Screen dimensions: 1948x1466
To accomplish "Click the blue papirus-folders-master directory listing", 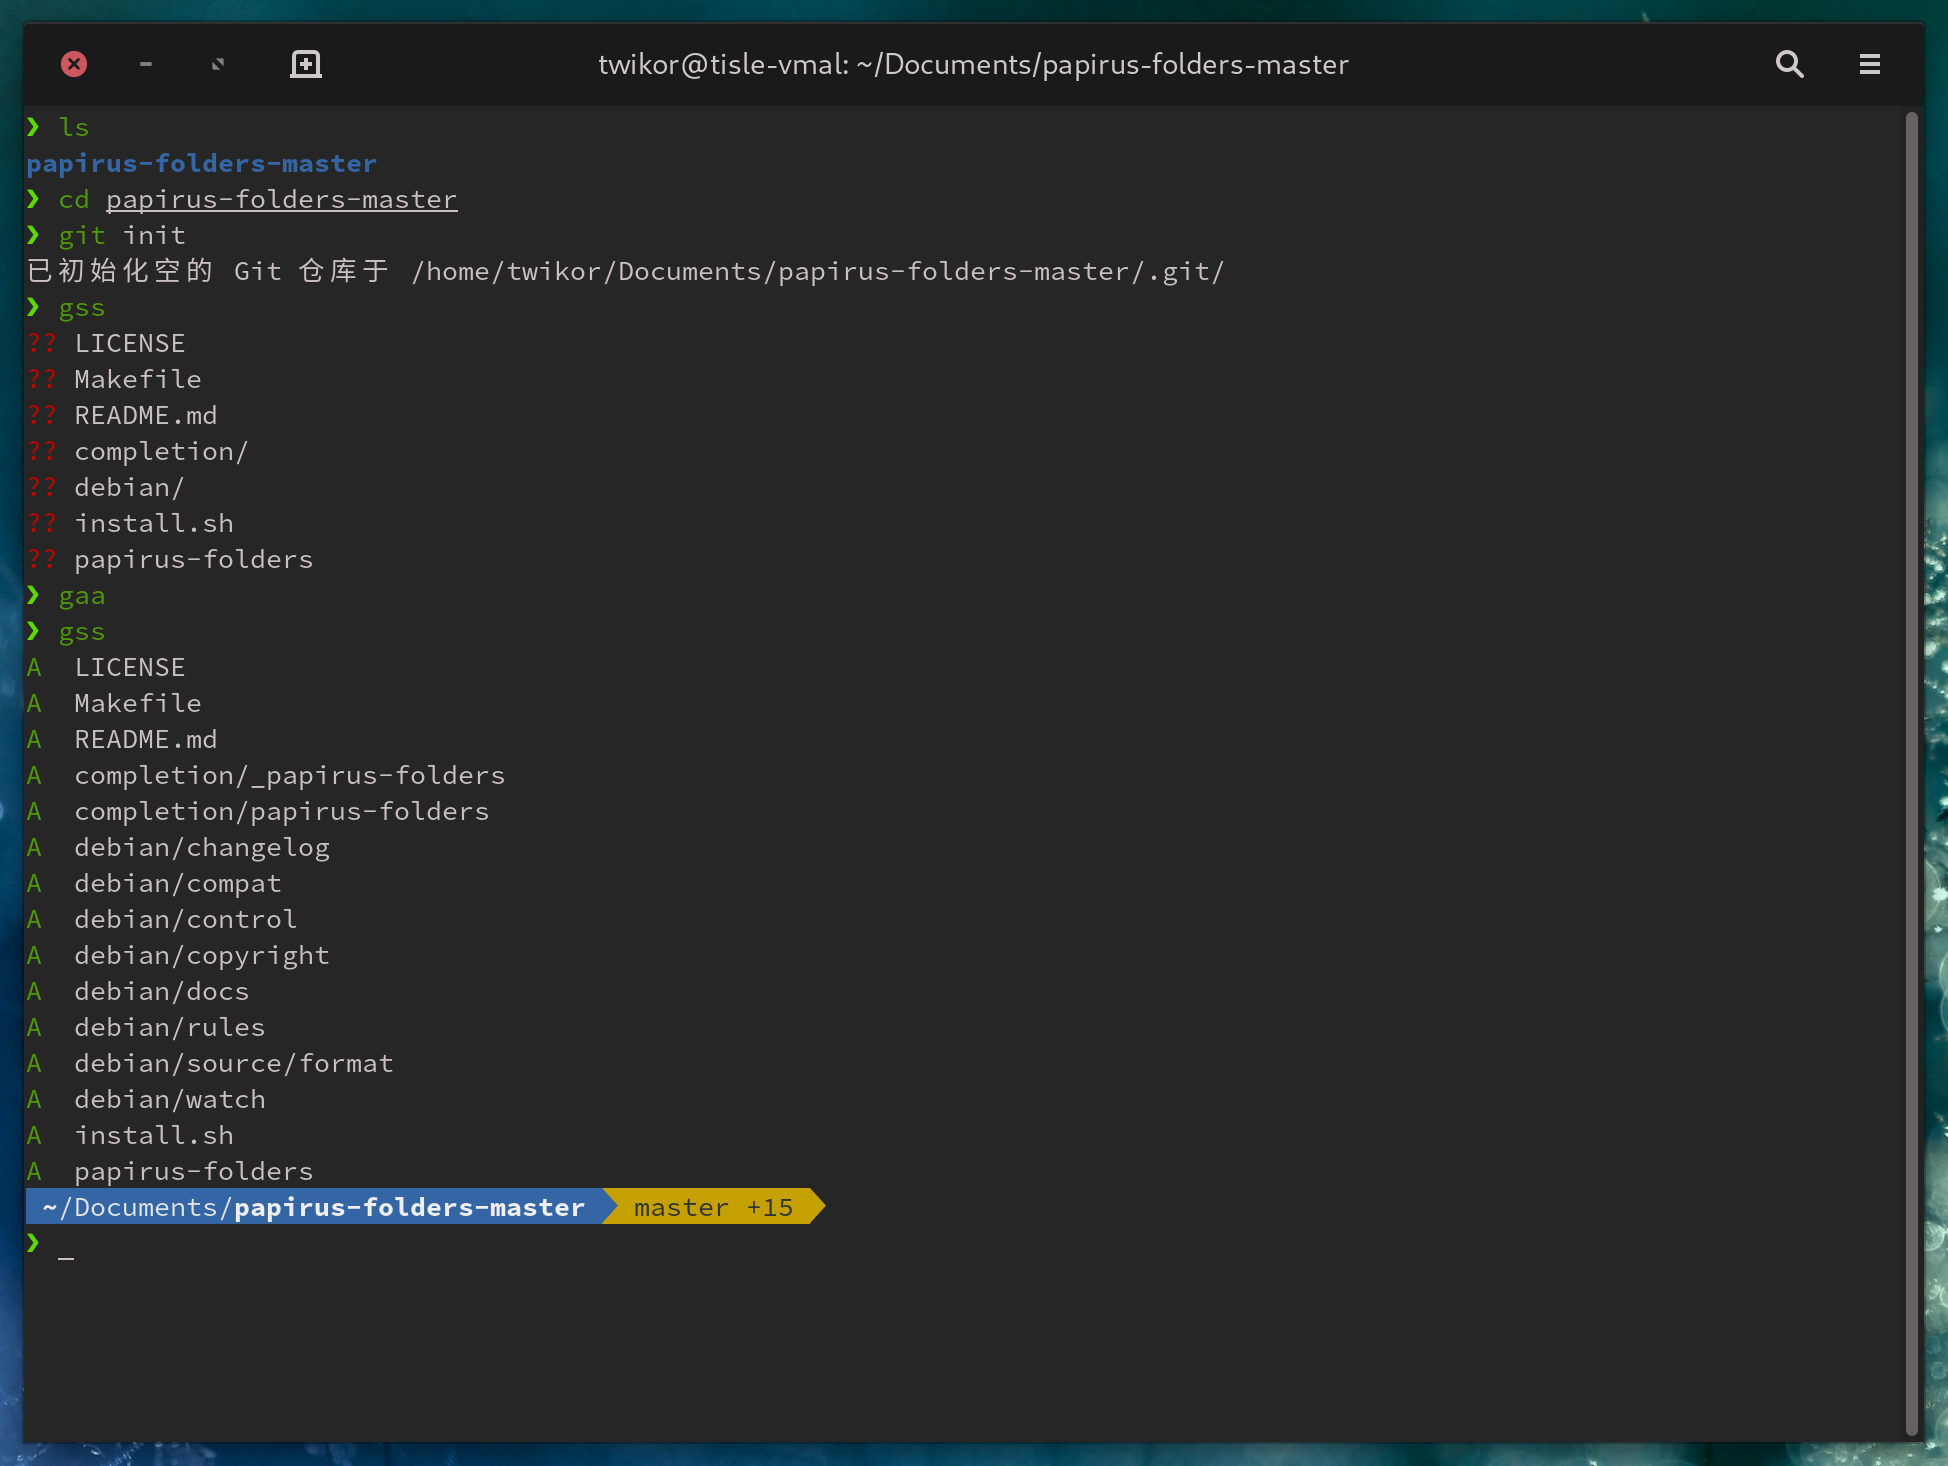I will [x=201, y=164].
